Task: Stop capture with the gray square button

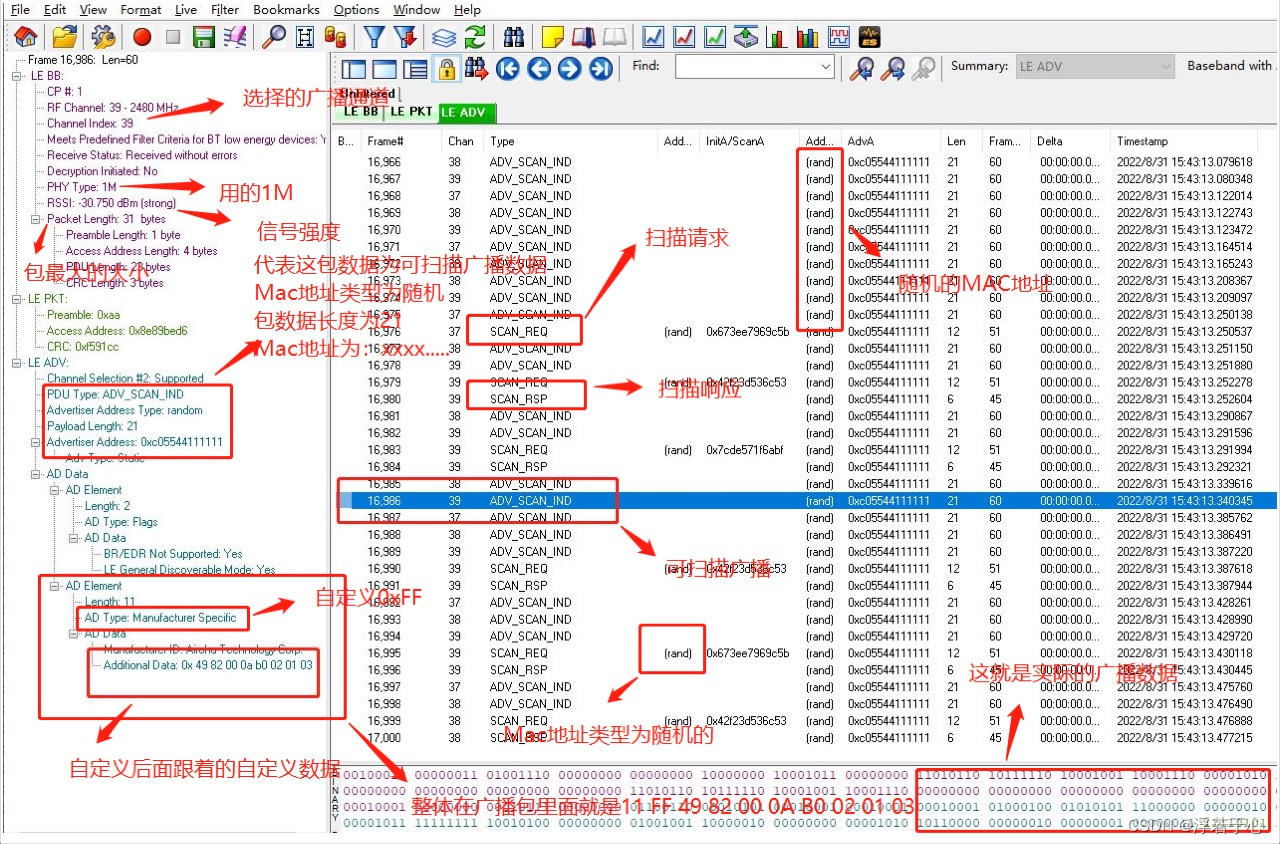Action: click(173, 37)
